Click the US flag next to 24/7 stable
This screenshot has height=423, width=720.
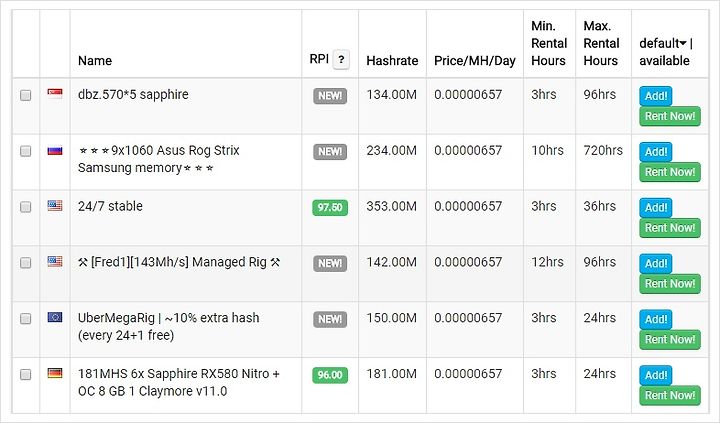coord(55,206)
